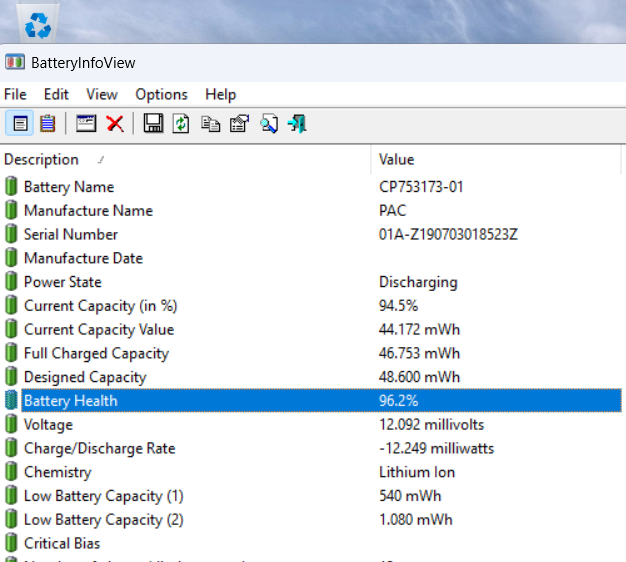Image resolution: width=626 pixels, height=562 pixels.
Task: Click battery icon beside Voltage
Action: tap(11, 424)
